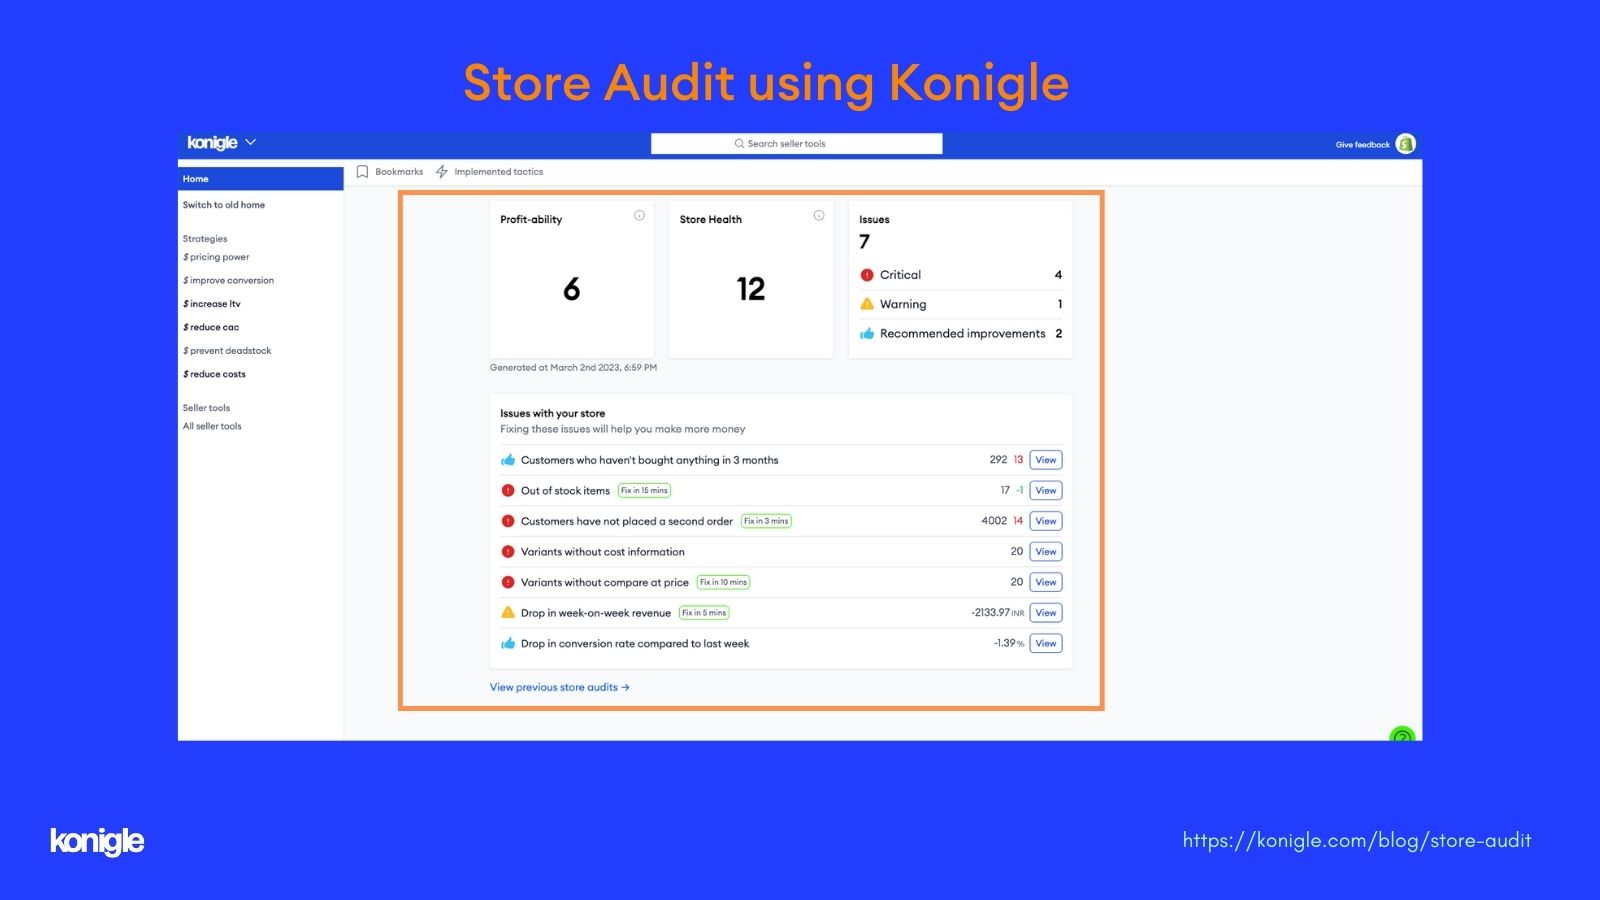Image resolution: width=1600 pixels, height=900 pixels.
Task: Click the Out of stock items text
Action: point(565,491)
